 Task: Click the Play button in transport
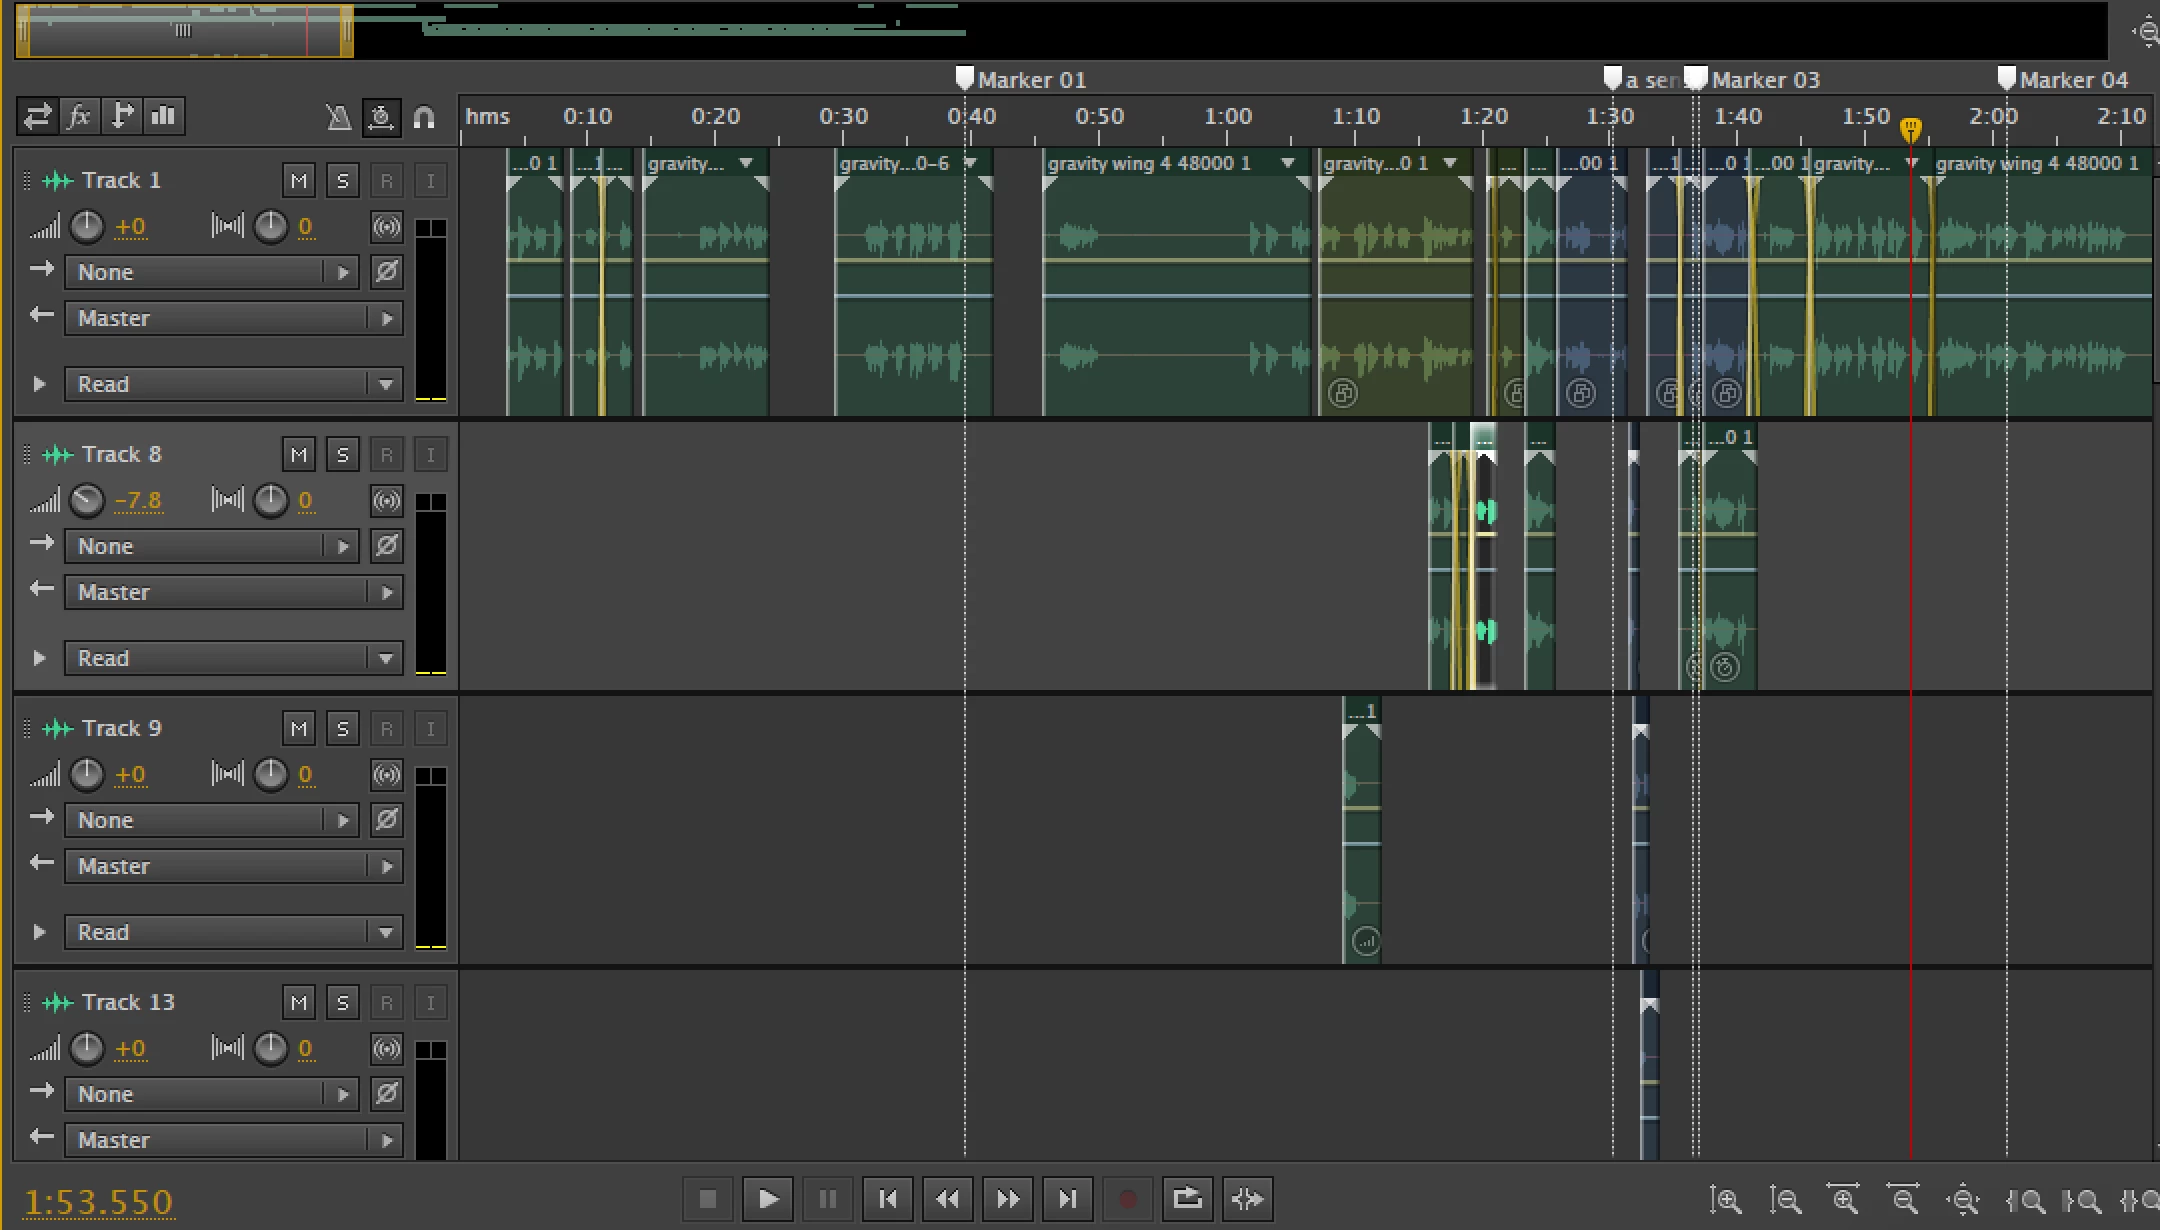click(x=768, y=1198)
